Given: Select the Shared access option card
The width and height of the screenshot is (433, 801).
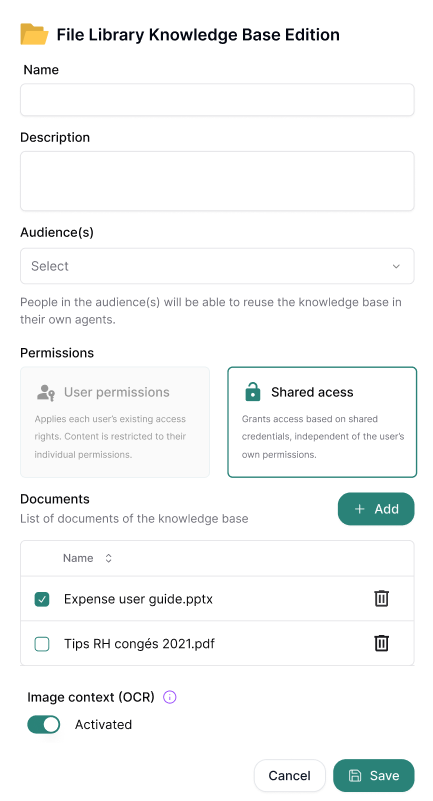Looking at the screenshot, I should pos(322,422).
